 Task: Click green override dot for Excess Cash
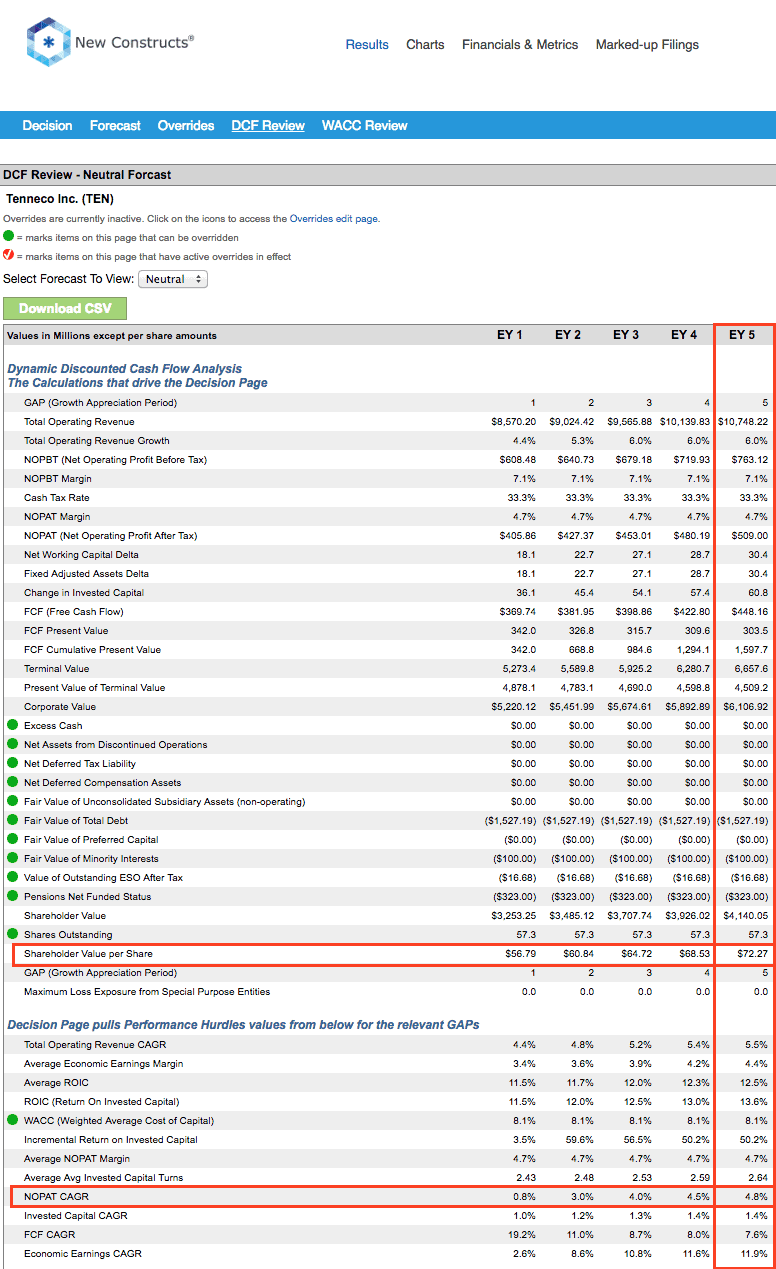click(x=12, y=725)
